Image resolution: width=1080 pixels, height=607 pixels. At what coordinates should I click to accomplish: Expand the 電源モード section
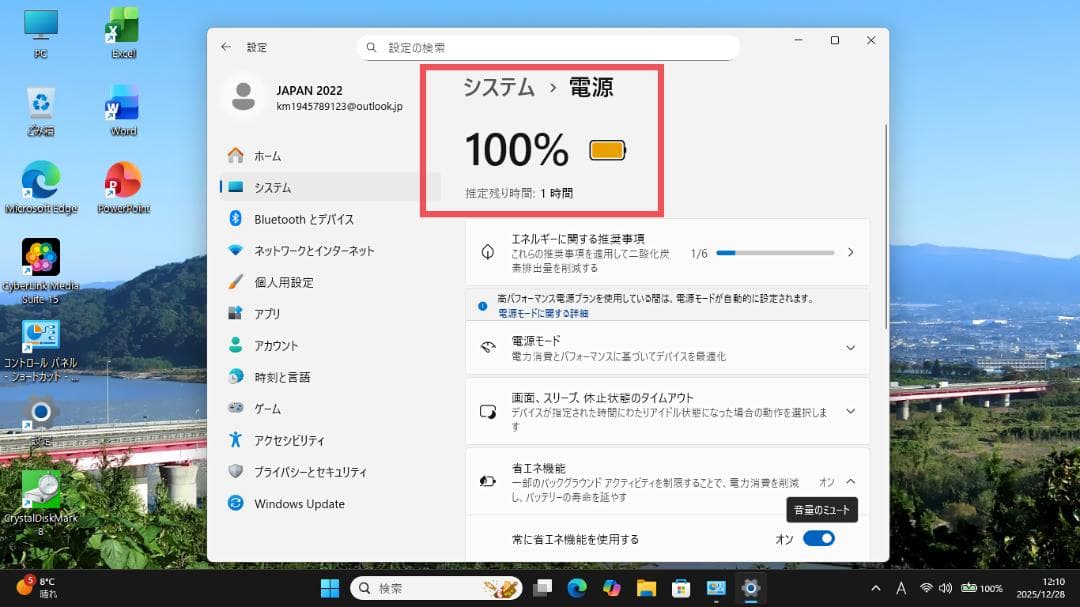click(851, 348)
